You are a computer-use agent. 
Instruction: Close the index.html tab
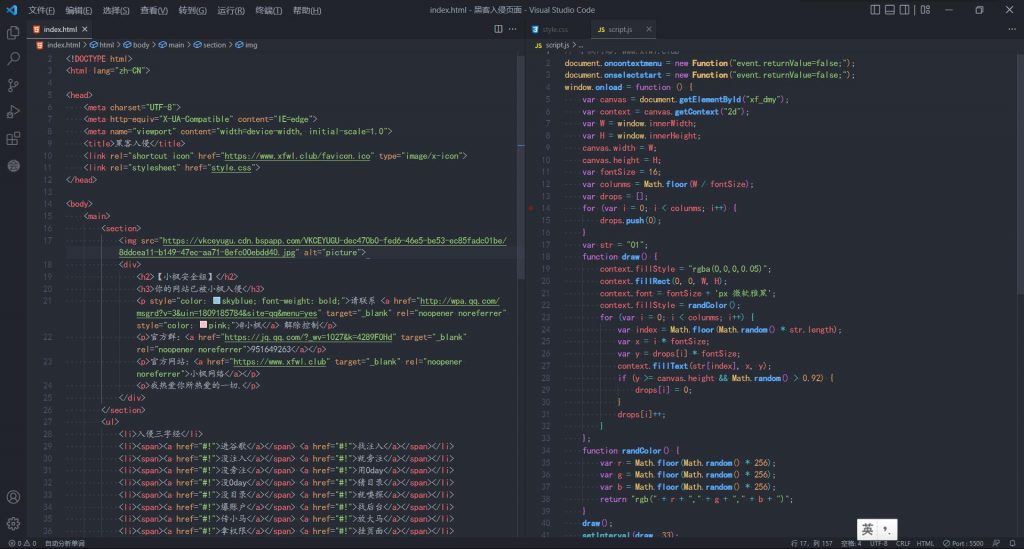[x=85, y=29]
